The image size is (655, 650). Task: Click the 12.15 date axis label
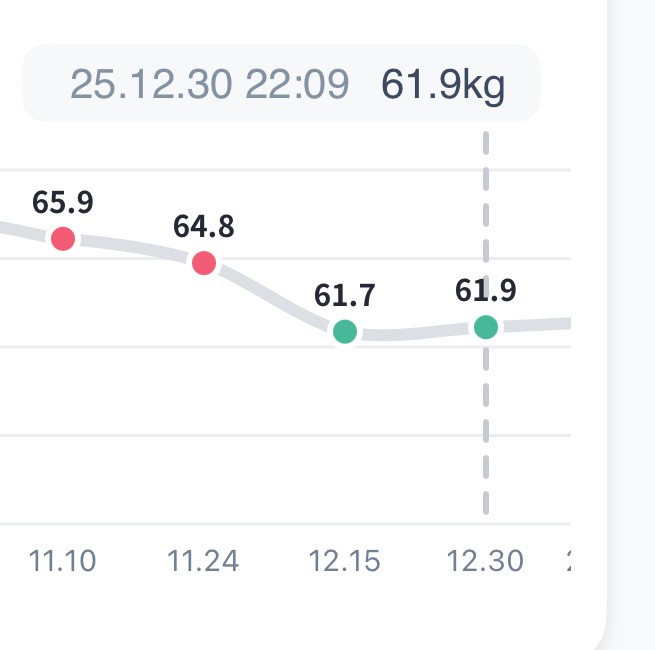pos(345,562)
